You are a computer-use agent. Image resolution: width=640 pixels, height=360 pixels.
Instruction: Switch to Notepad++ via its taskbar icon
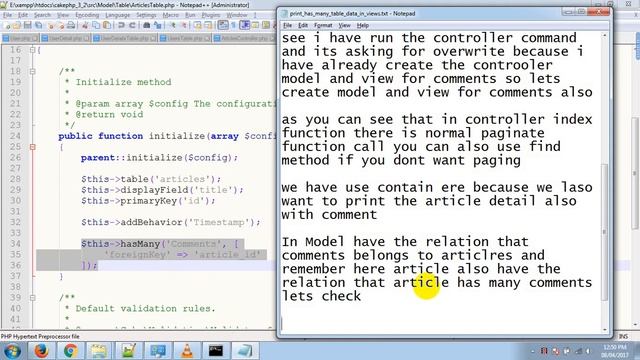128,351
